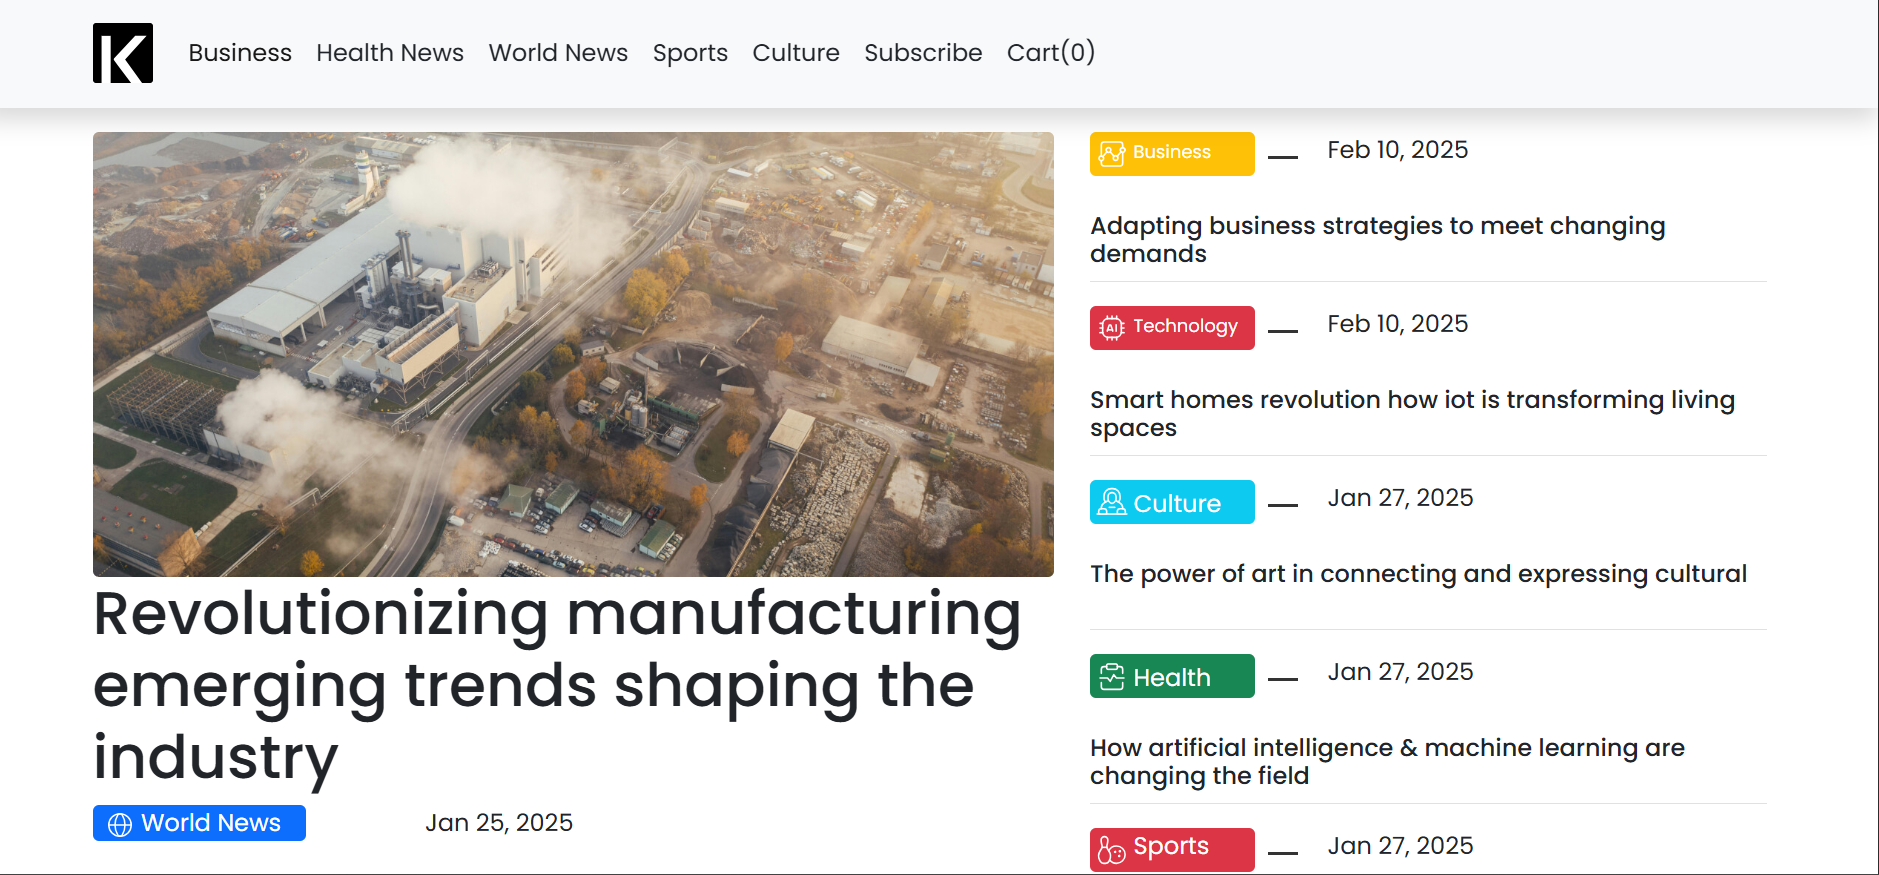The height and width of the screenshot is (875, 1879).
Task: Select the Business briefcase badge icon
Action: (1113, 153)
